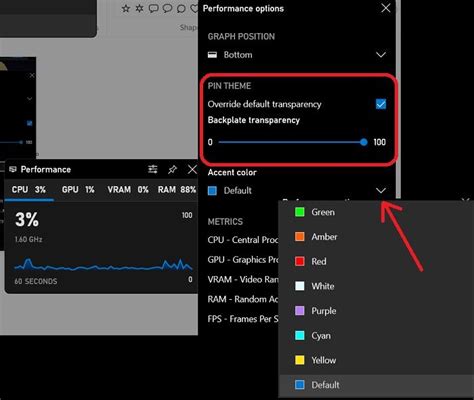This screenshot has height=400, width=474.
Task: Click chevron in left background widget
Action: [29, 99]
